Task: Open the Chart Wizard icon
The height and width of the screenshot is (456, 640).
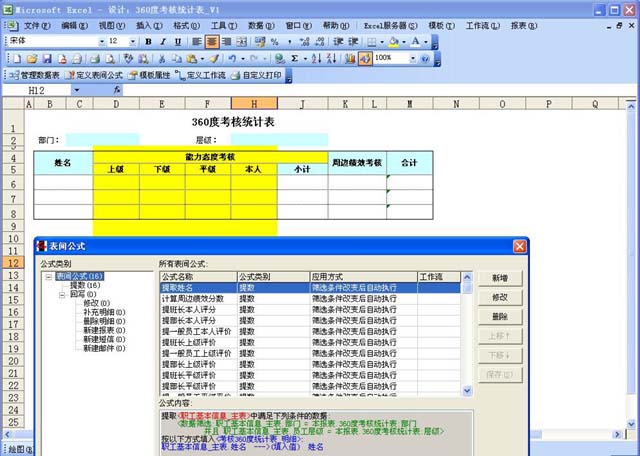Action: coord(350,58)
